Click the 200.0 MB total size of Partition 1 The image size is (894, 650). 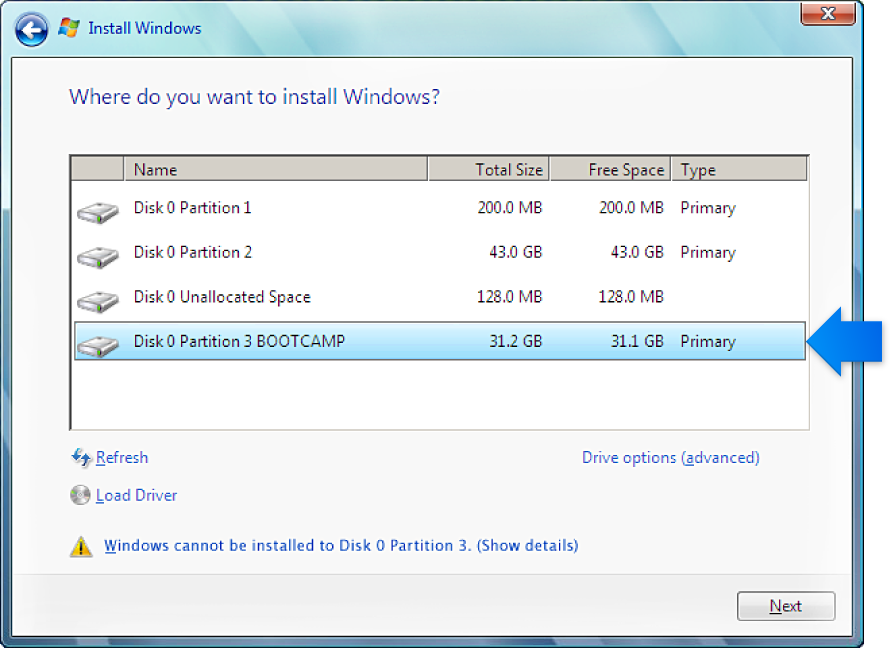(510, 208)
